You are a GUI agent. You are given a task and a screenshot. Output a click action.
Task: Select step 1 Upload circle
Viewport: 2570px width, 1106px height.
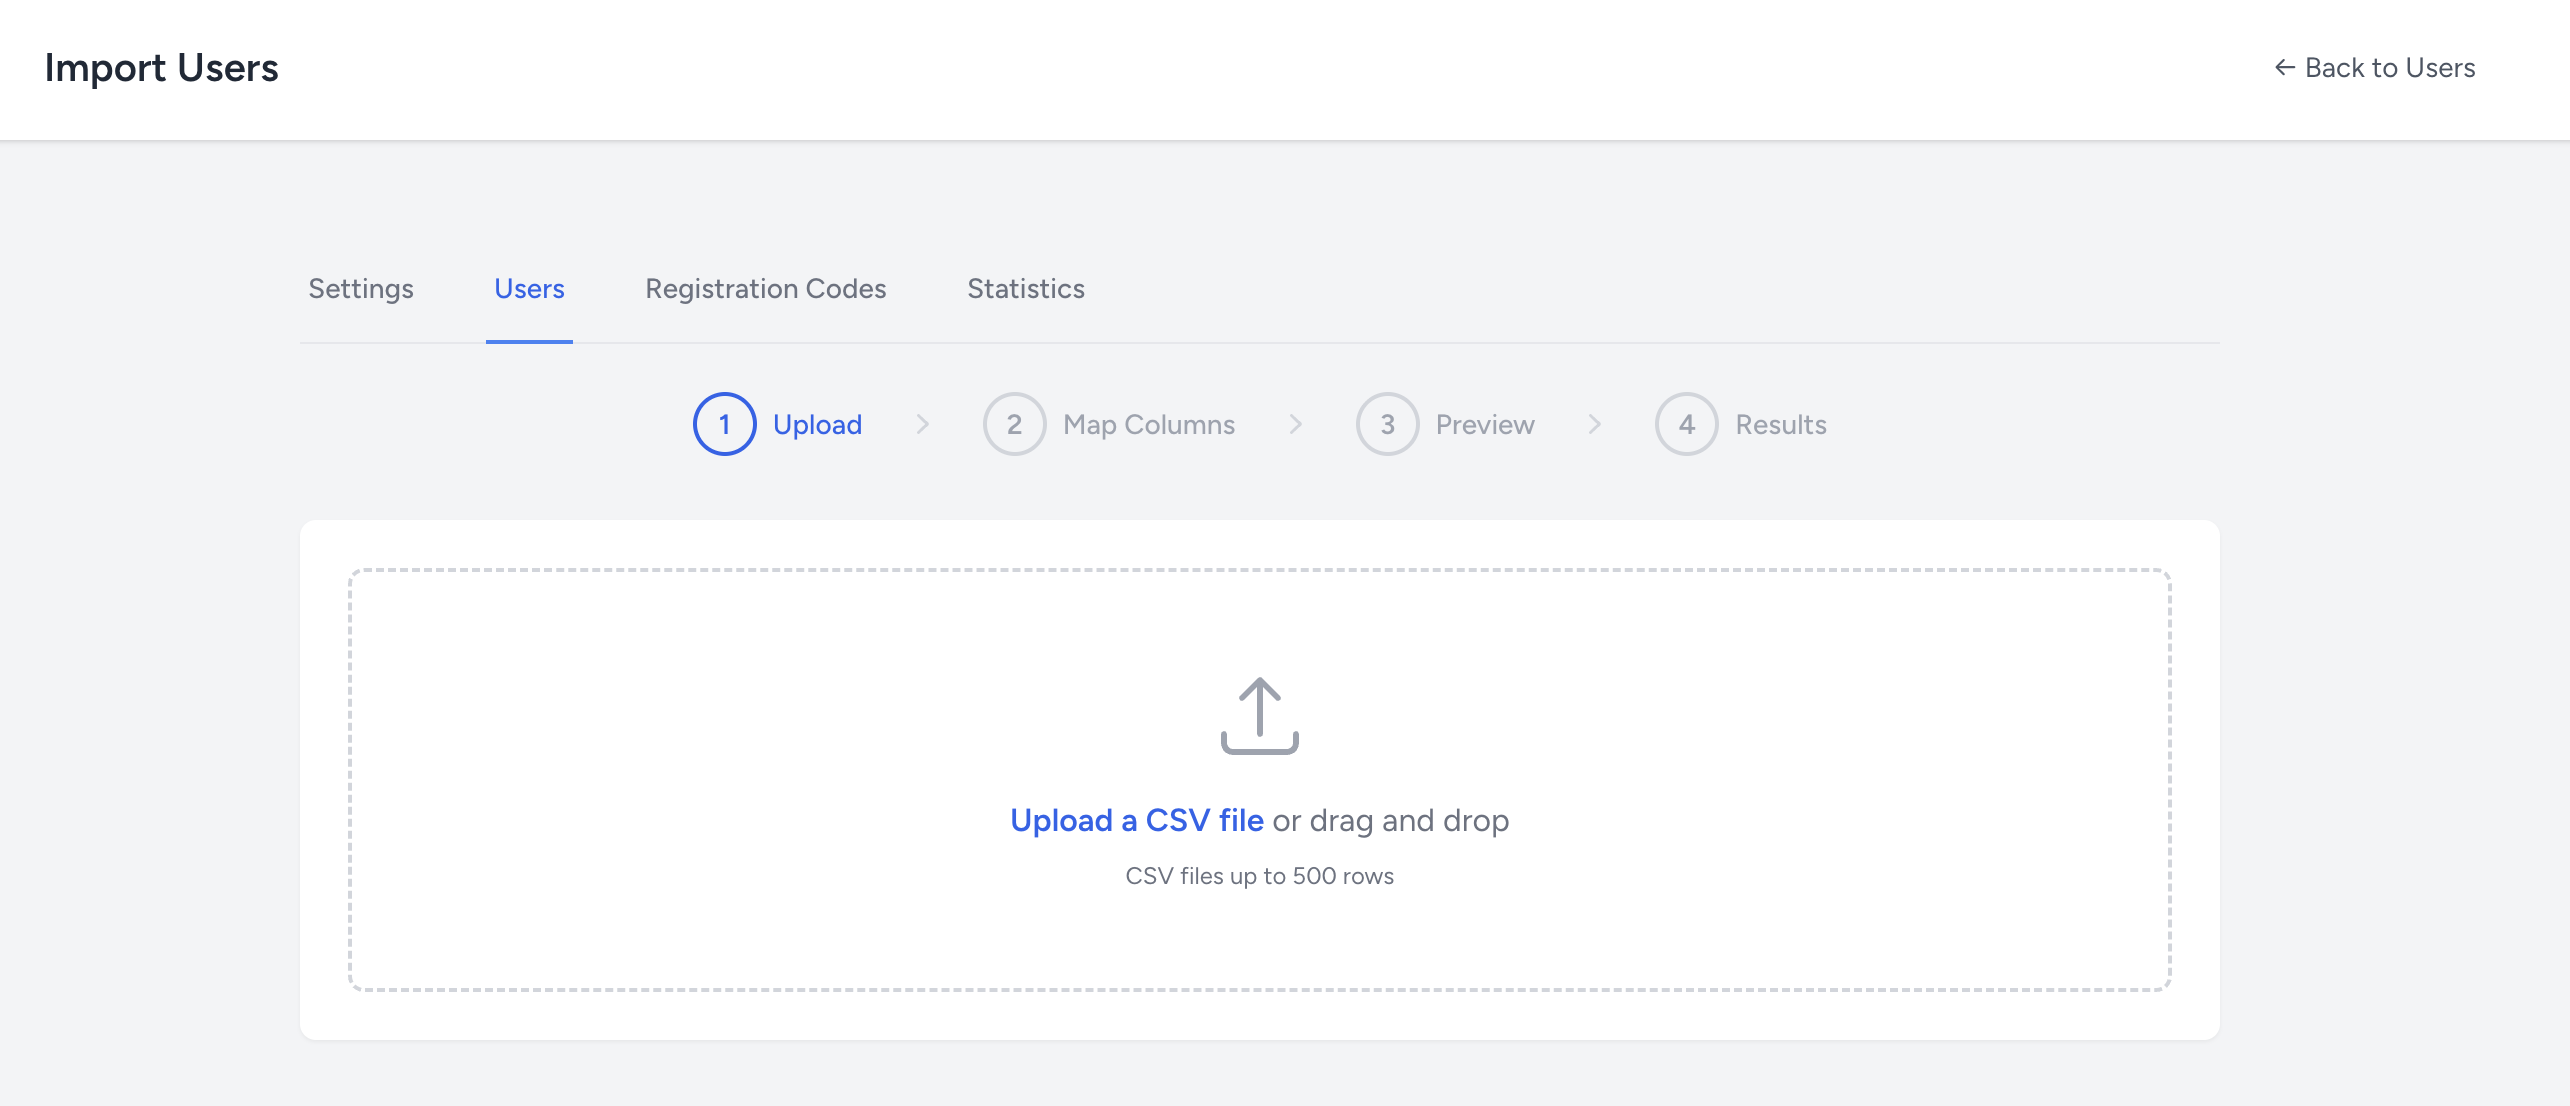point(723,423)
